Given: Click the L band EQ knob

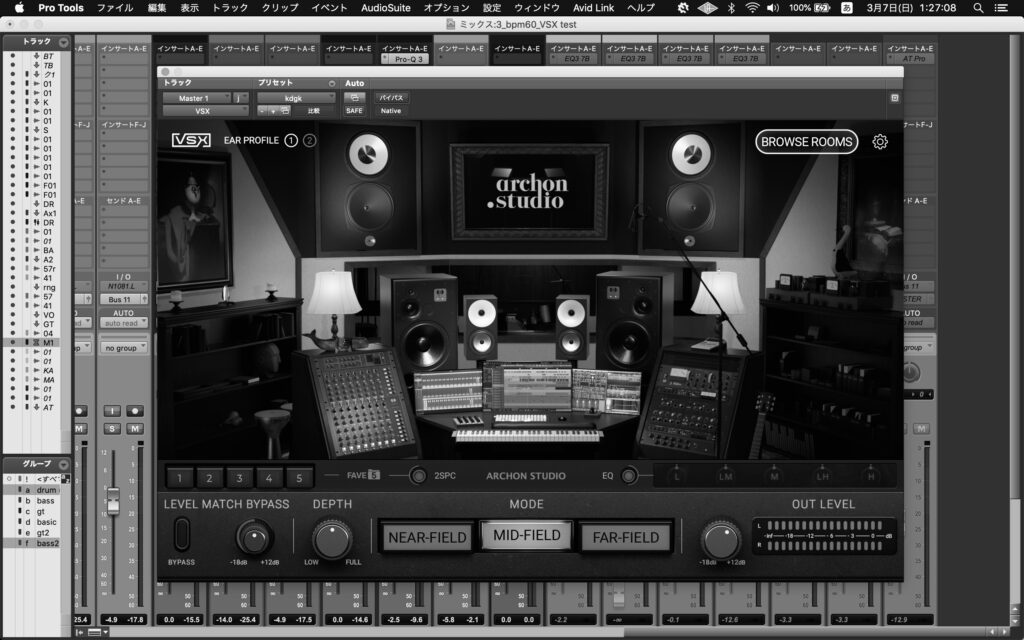Looking at the screenshot, I should click(677, 475).
